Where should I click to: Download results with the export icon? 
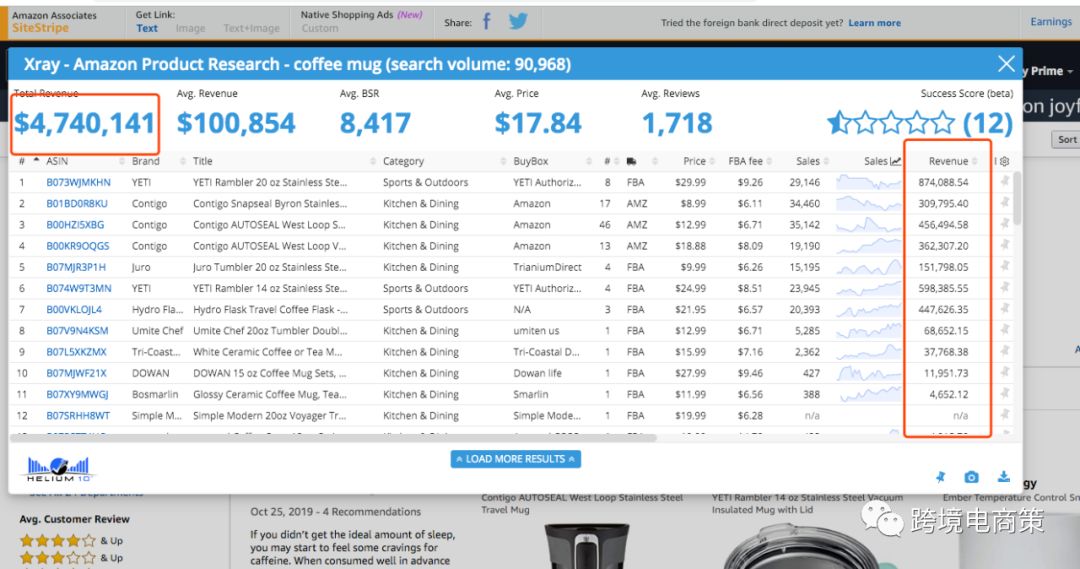[1004, 477]
